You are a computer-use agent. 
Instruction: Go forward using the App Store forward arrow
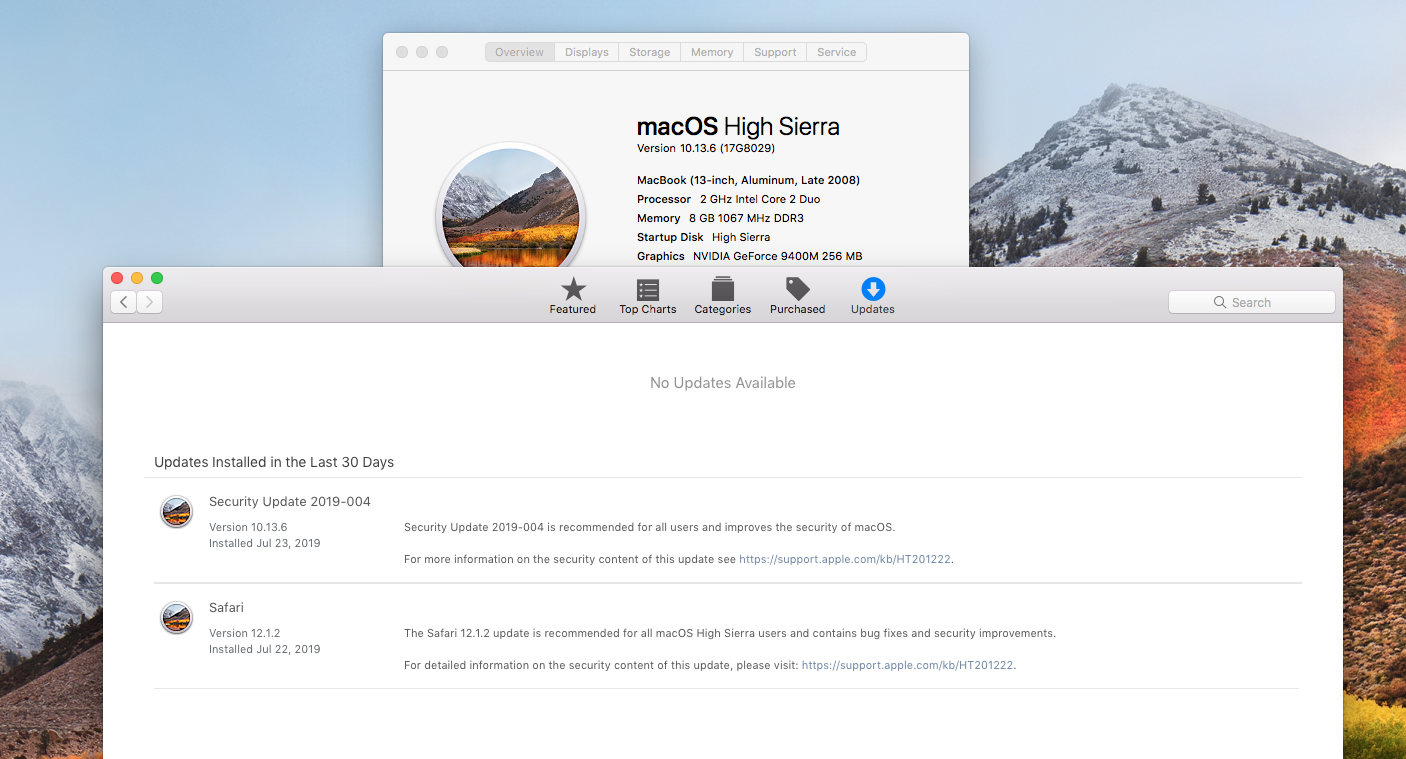pos(150,302)
